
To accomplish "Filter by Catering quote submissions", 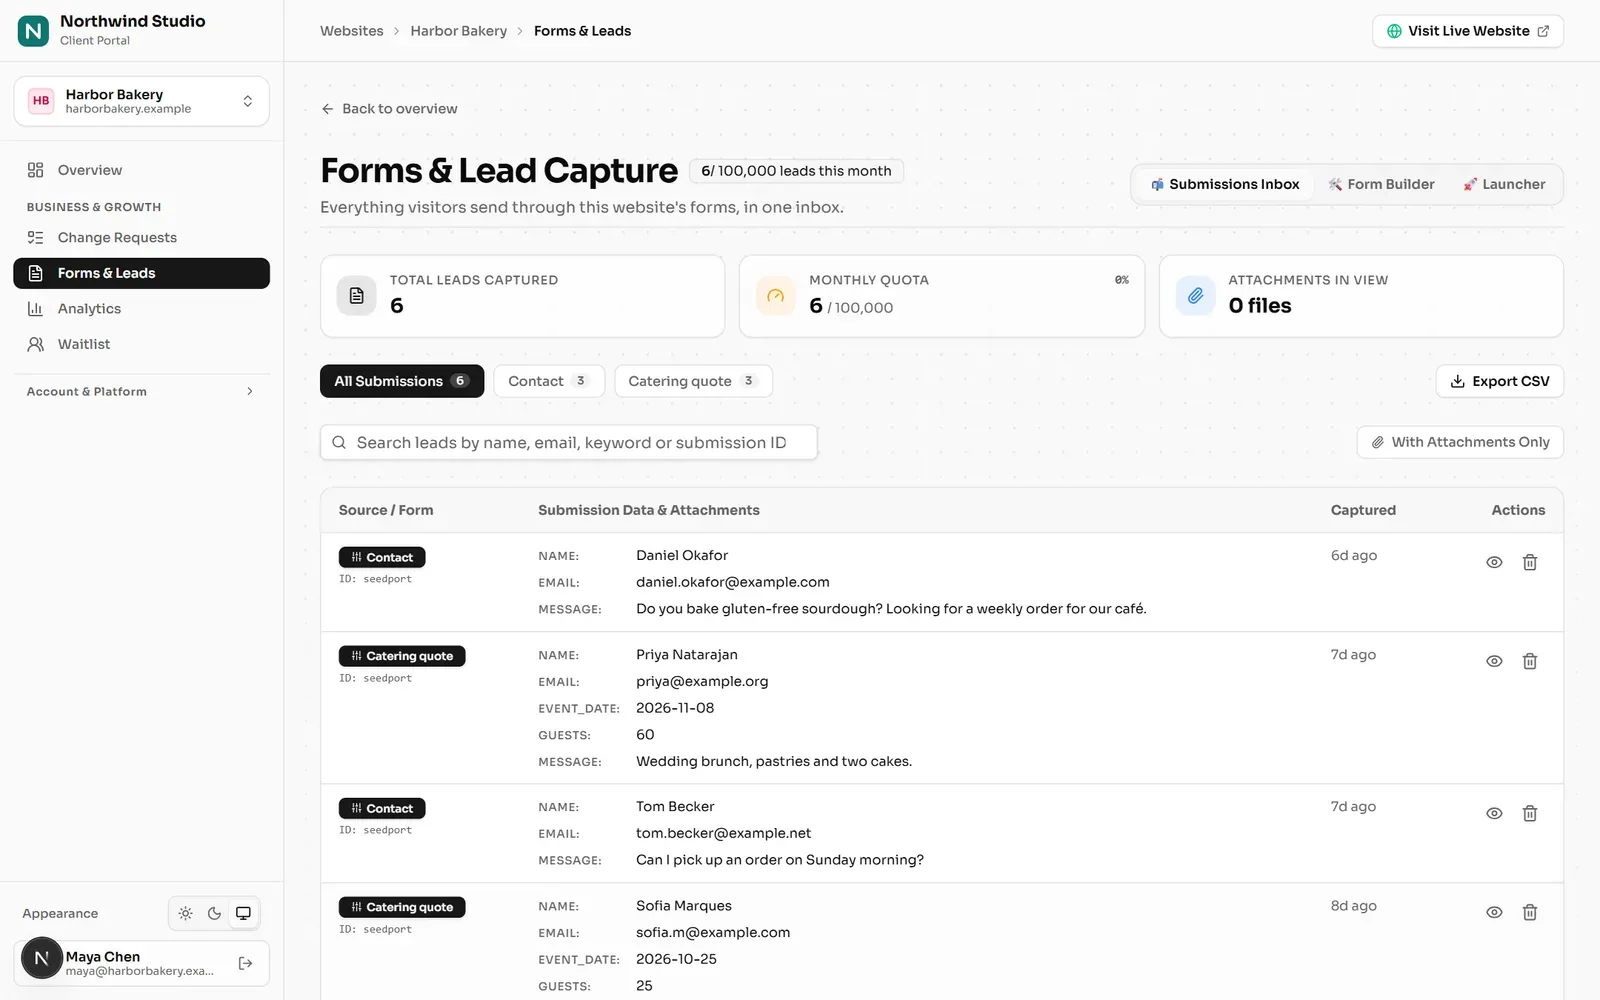I will click(x=693, y=381).
